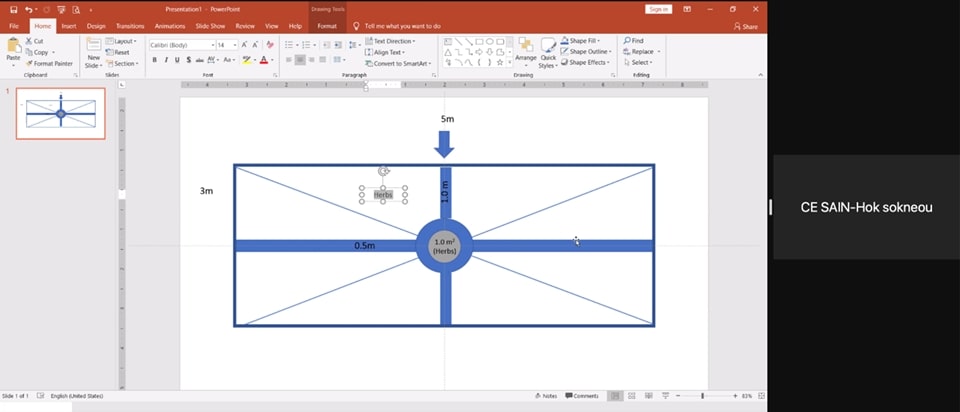The height and width of the screenshot is (412, 960).
Task: Click the Share button
Action: coord(744,26)
